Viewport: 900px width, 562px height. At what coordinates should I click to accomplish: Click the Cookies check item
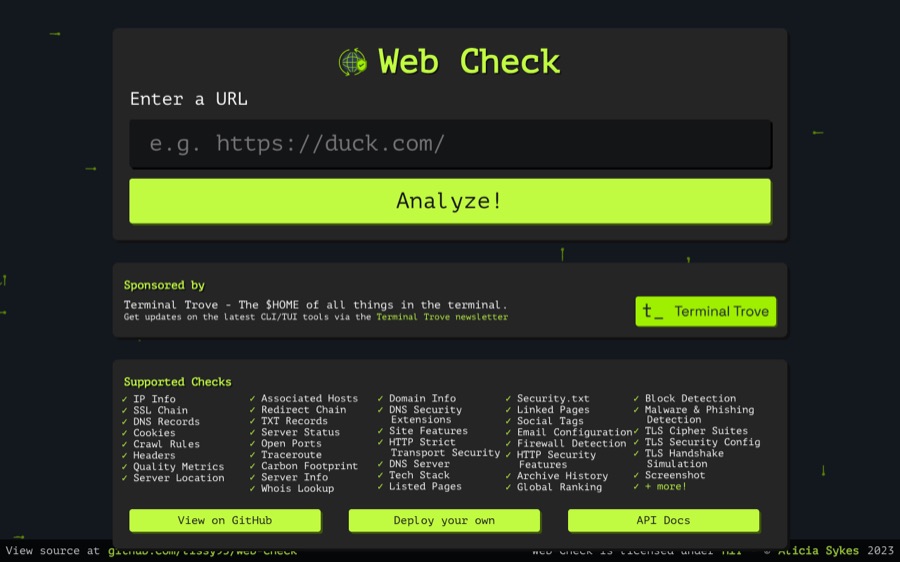[154, 433]
